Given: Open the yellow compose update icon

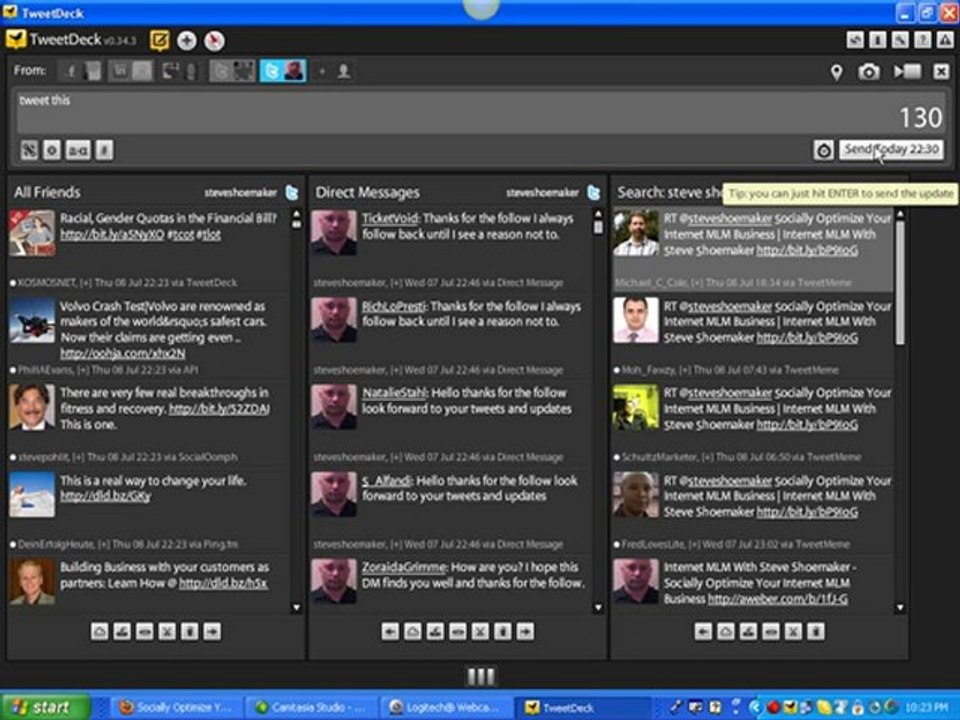Looking at the screenshot, I should (x=159, y=41).
